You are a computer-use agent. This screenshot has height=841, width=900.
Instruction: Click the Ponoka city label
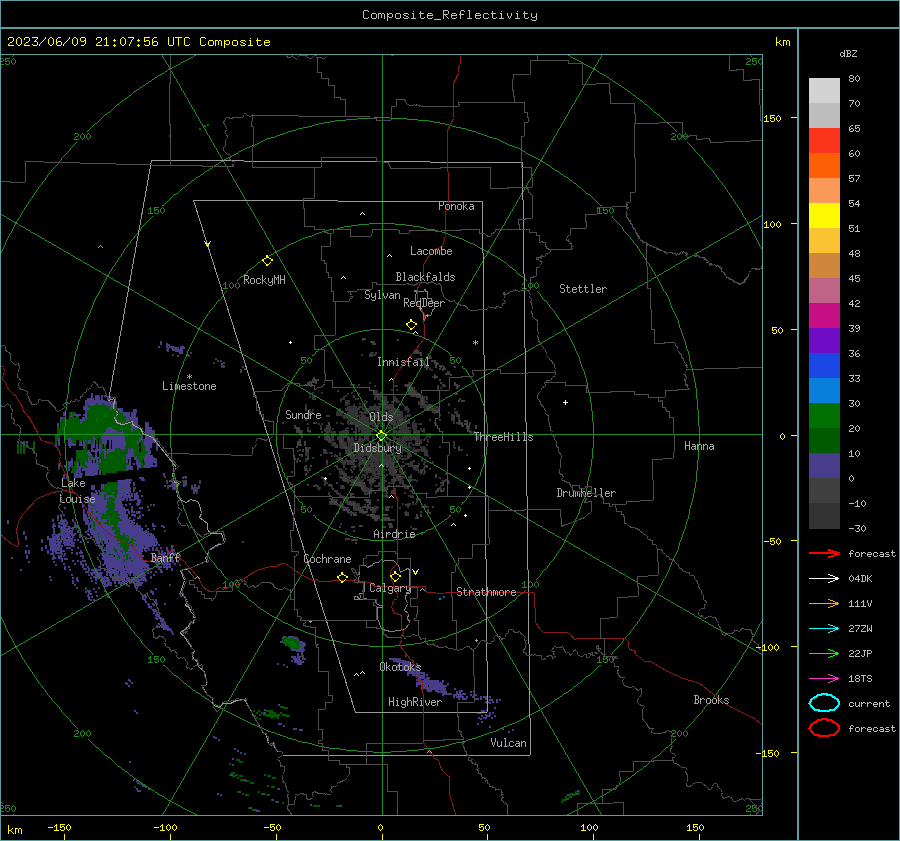coord(456,206)
